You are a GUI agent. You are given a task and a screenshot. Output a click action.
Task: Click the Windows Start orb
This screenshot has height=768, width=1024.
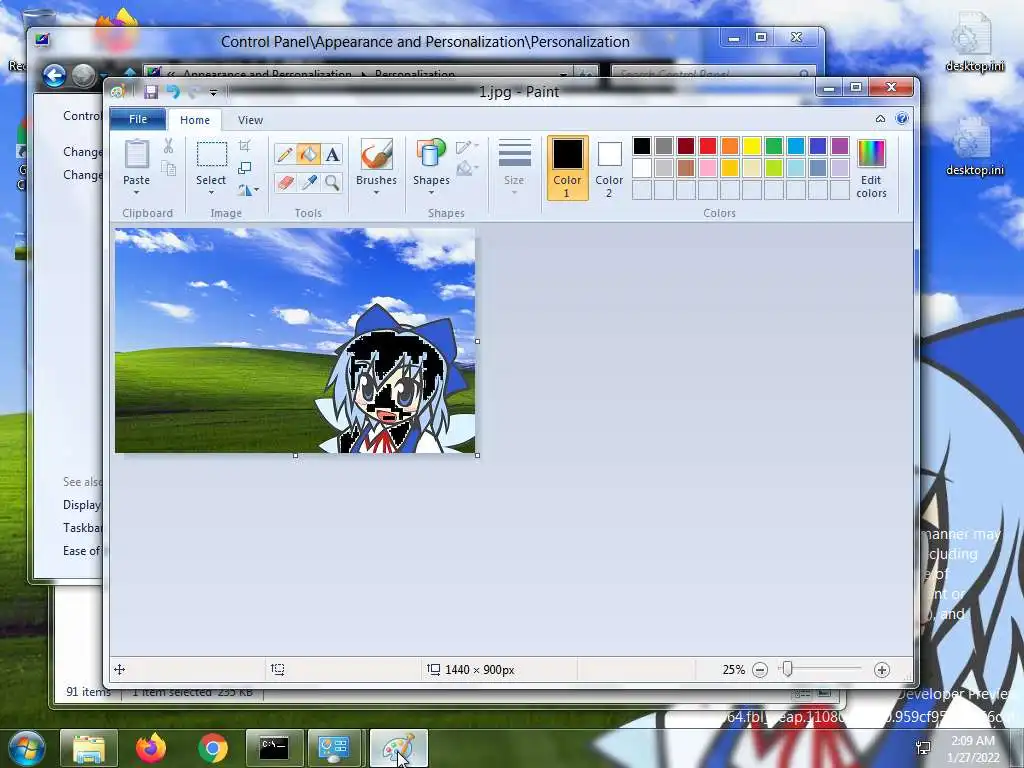point(26,748)
